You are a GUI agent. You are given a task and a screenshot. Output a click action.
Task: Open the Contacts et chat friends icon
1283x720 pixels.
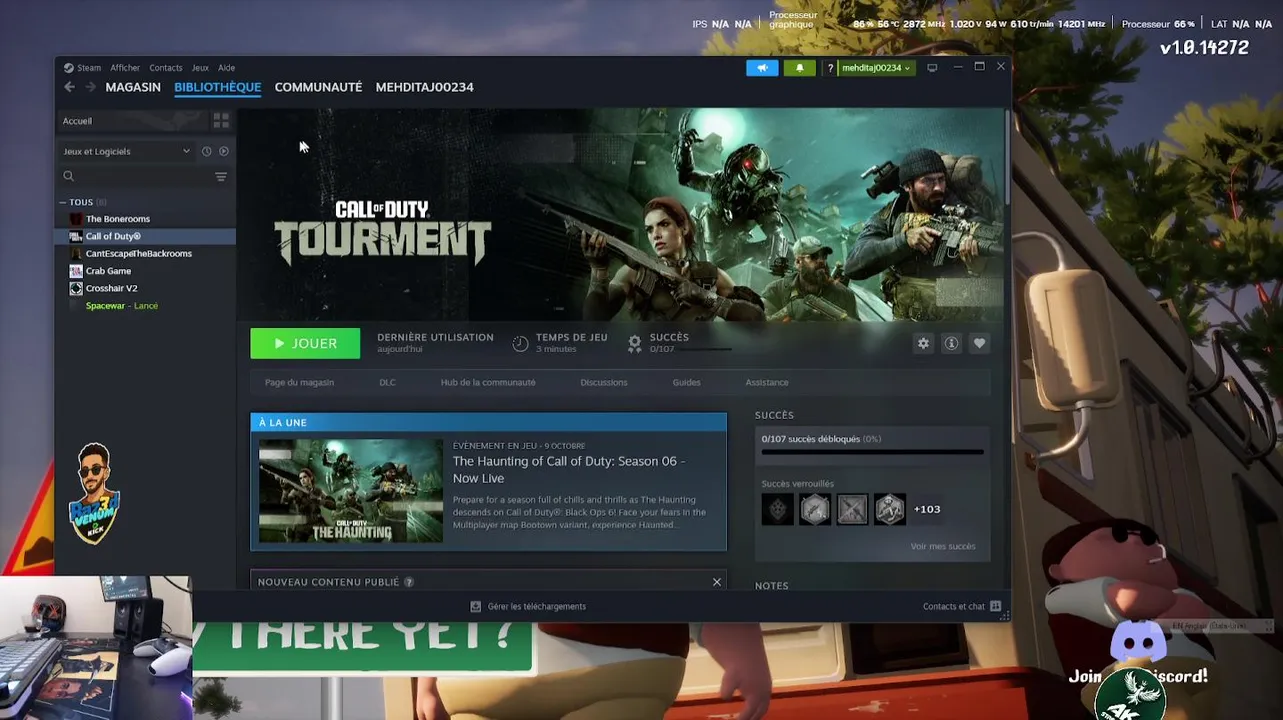pos(995,606)
